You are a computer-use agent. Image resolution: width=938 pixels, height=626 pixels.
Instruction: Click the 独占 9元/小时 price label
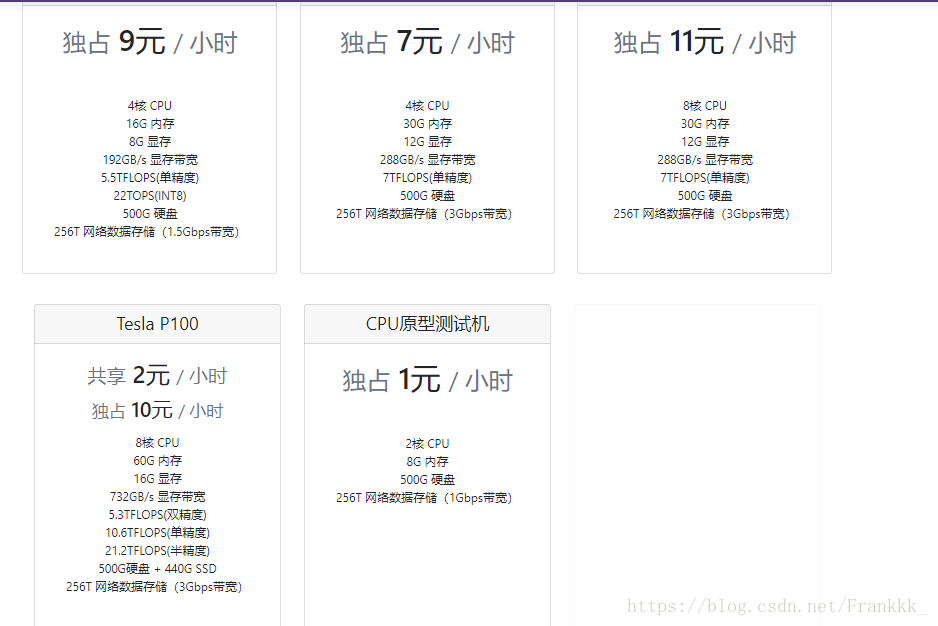pyautogui.click(x=148, y=42)
